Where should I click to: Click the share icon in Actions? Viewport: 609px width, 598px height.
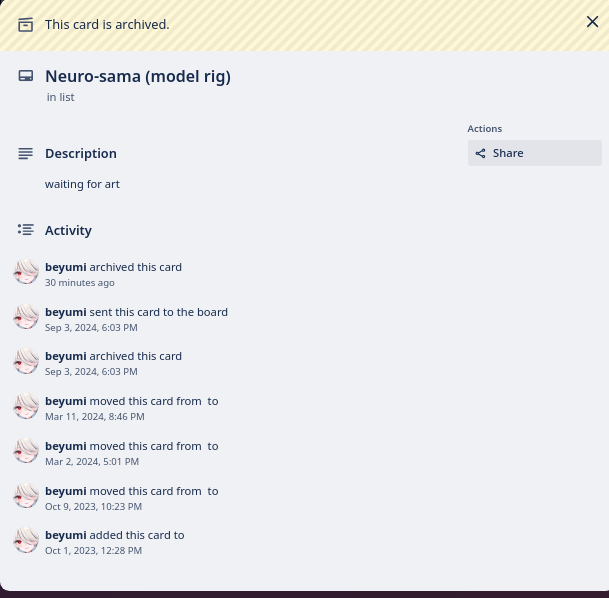pos(480,153)
